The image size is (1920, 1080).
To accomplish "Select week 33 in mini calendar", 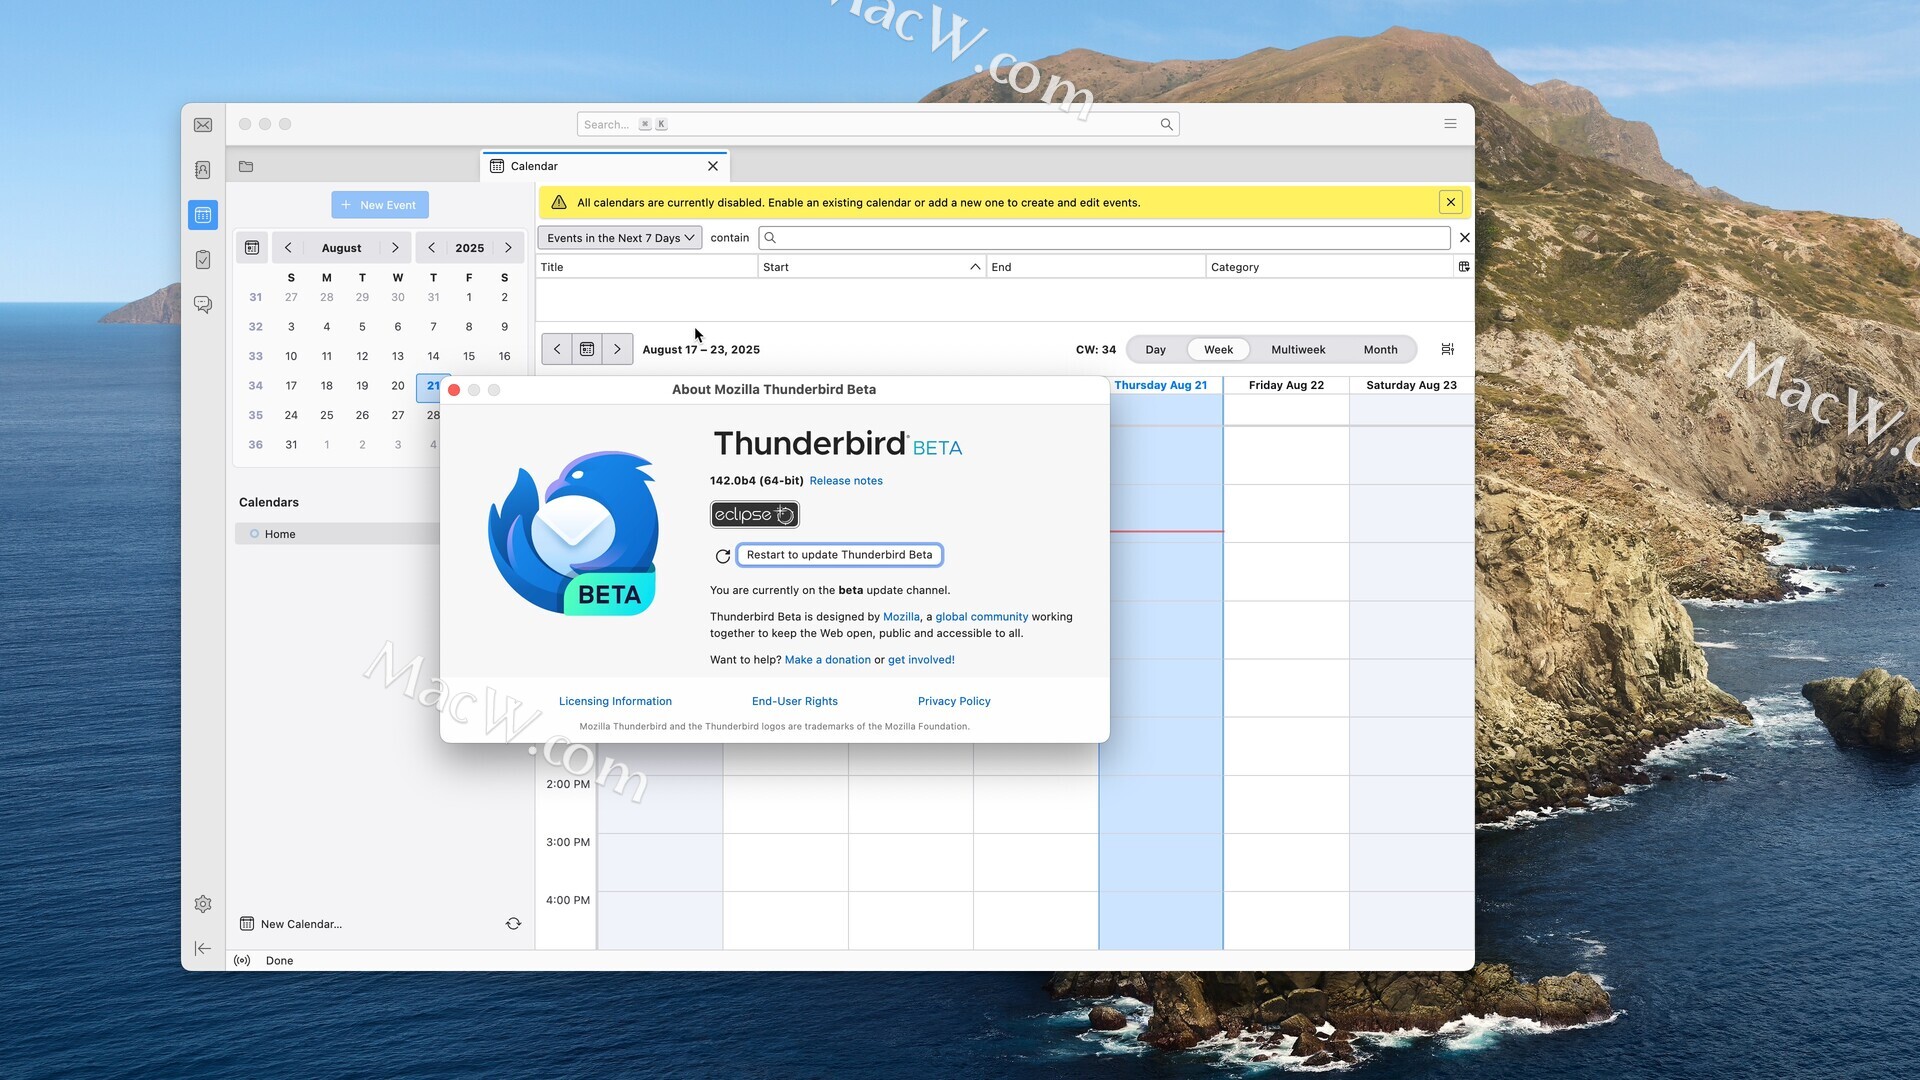I will (255, 356).
